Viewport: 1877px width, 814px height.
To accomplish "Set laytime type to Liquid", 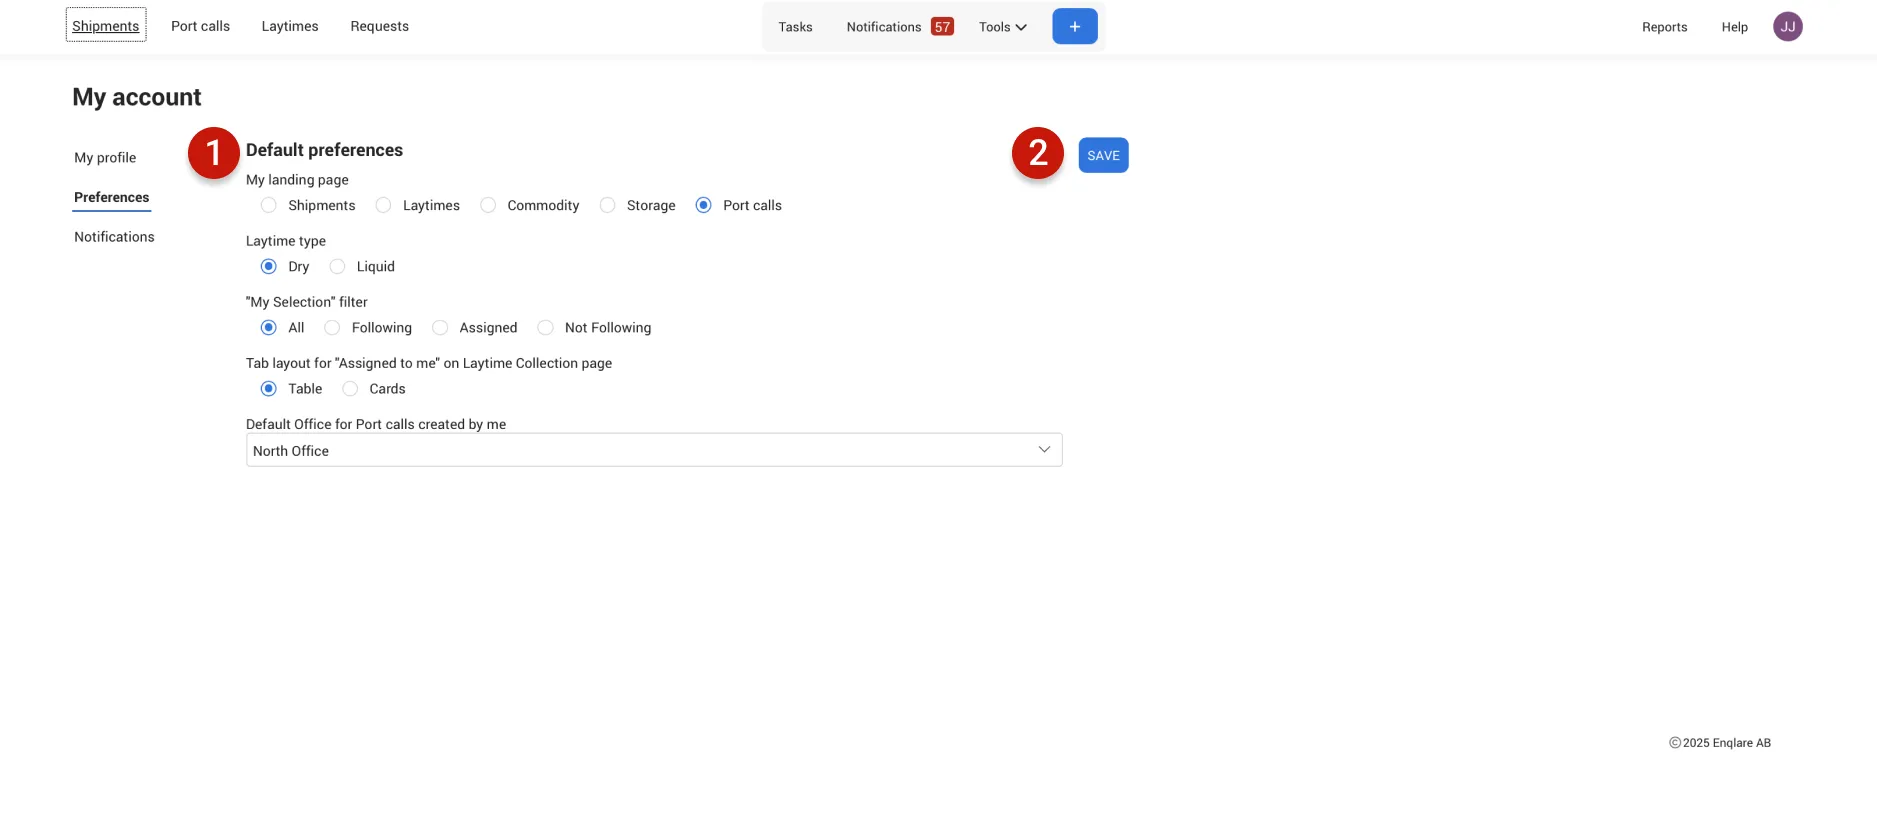I will [337, 266].
